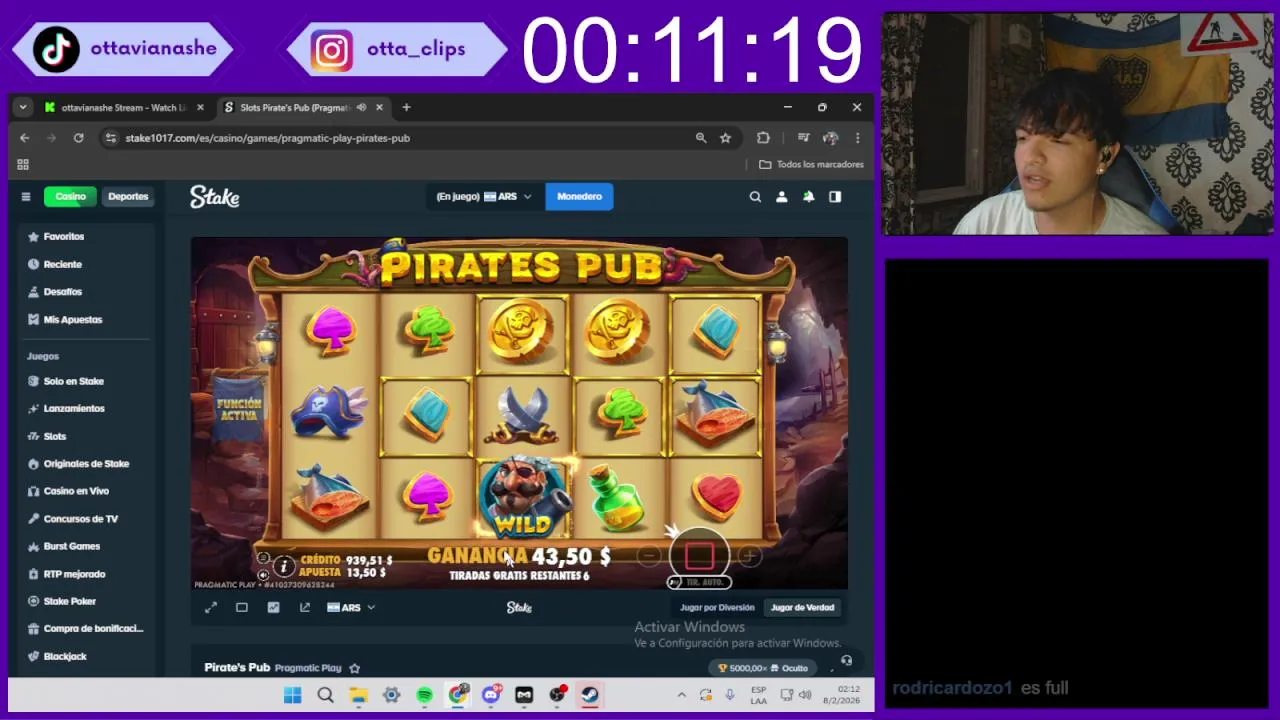
Task: Switch to theatre mode icon
Action: click(x=242, y=608)
